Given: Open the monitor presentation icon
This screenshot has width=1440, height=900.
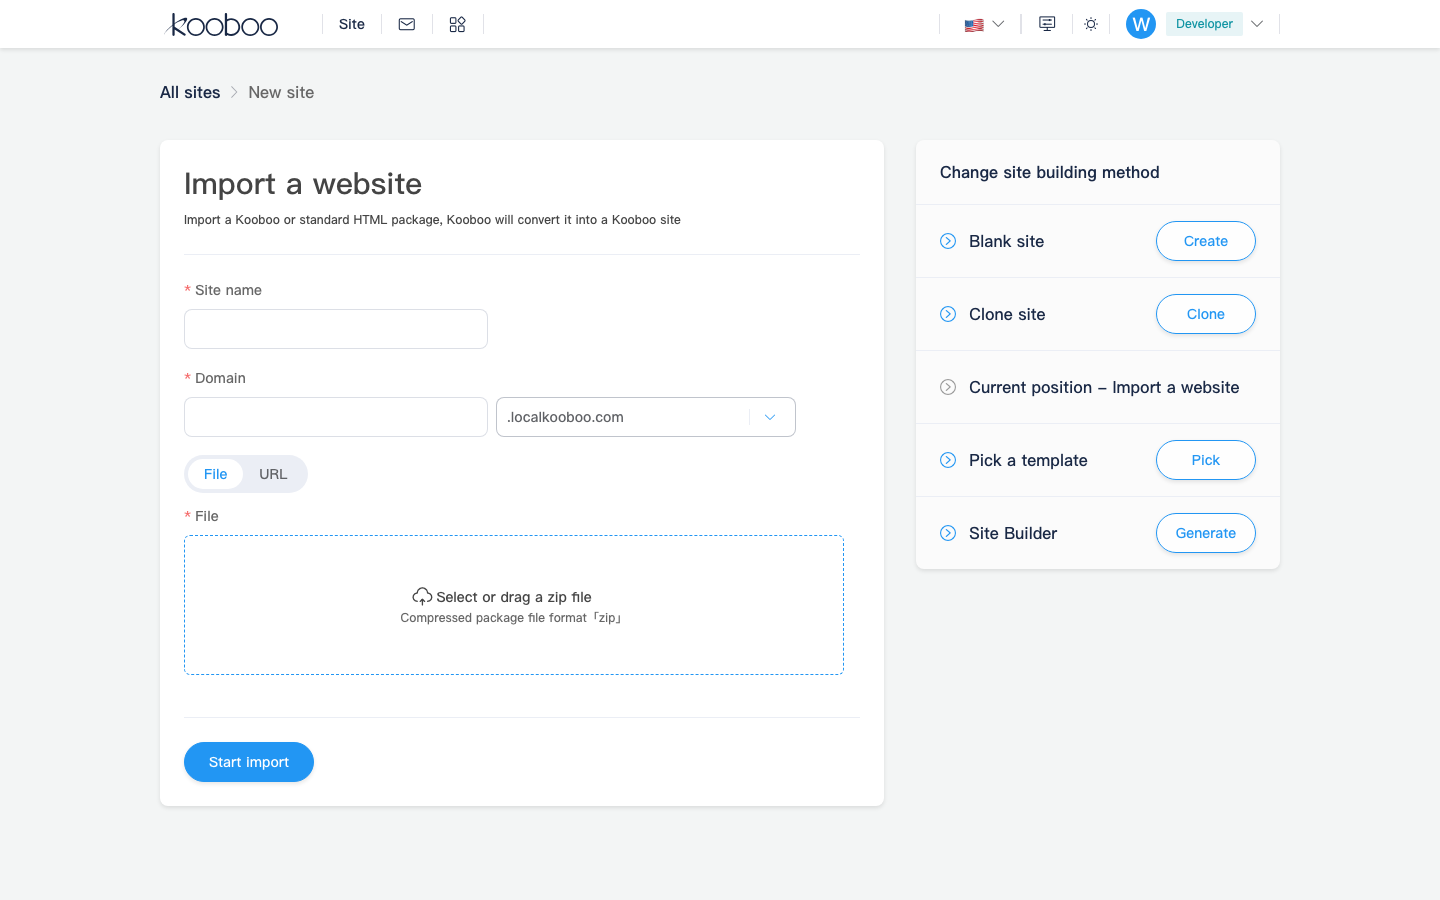Looking at the screenshot, I should (1047, 24).
